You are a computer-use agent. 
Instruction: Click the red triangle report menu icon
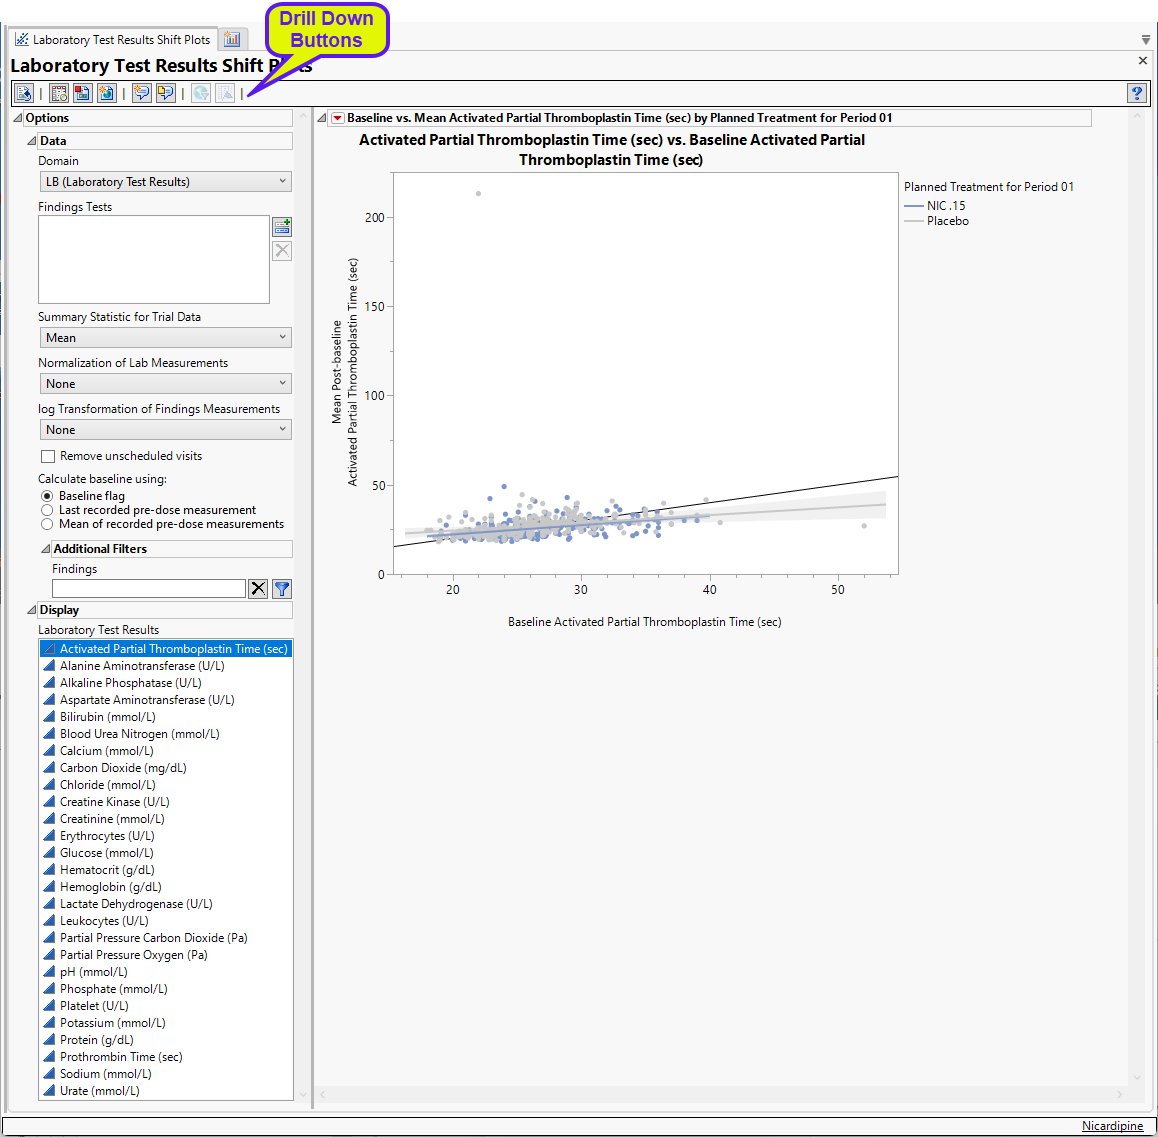point(337,118)
